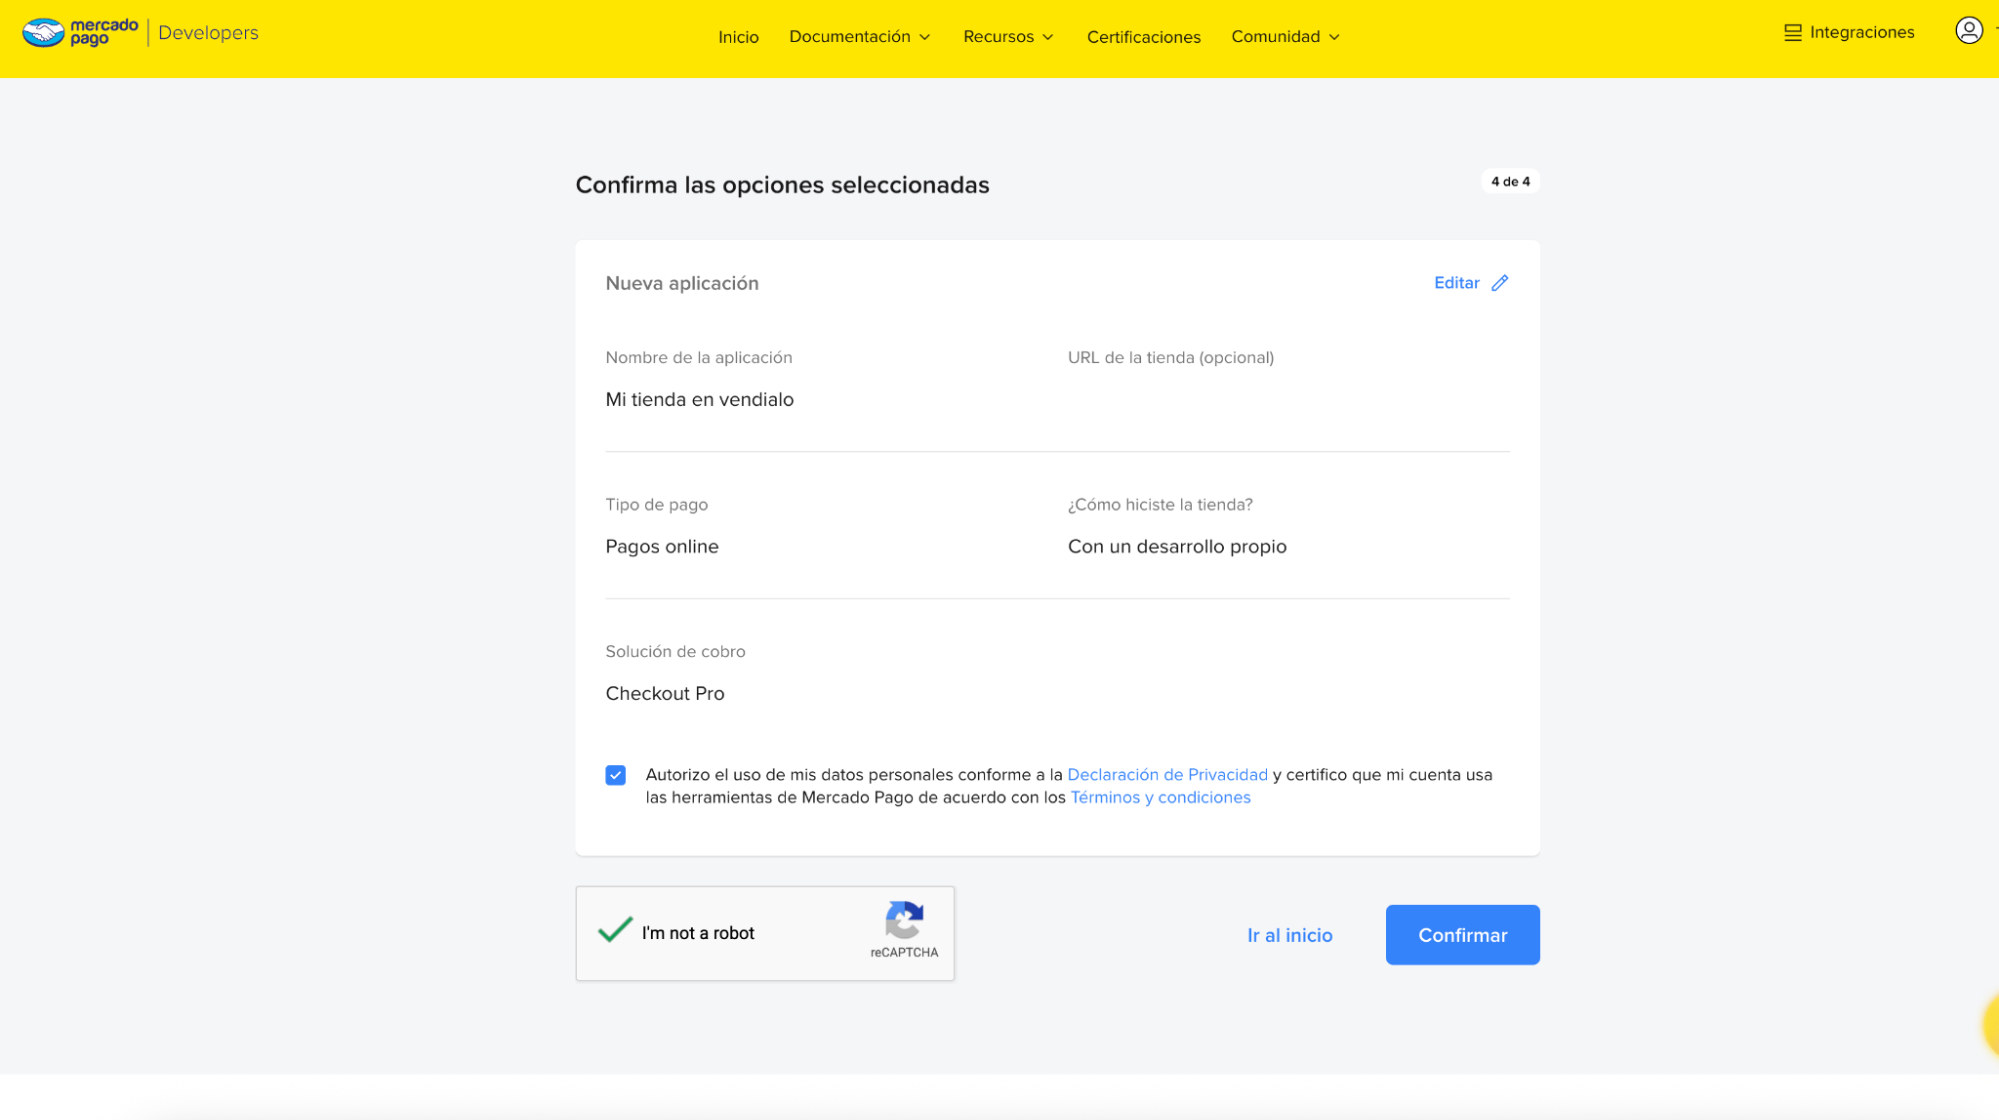The height and width of the screenshot is (1120, 1999).
Task: Click the 'Nueva aplicación' section heading
Action: 681,283
